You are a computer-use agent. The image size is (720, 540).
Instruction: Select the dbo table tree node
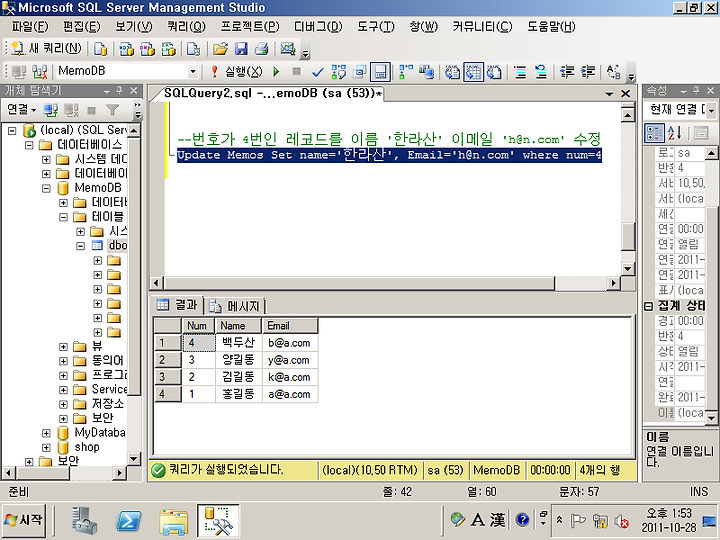[x=118, y=246]
